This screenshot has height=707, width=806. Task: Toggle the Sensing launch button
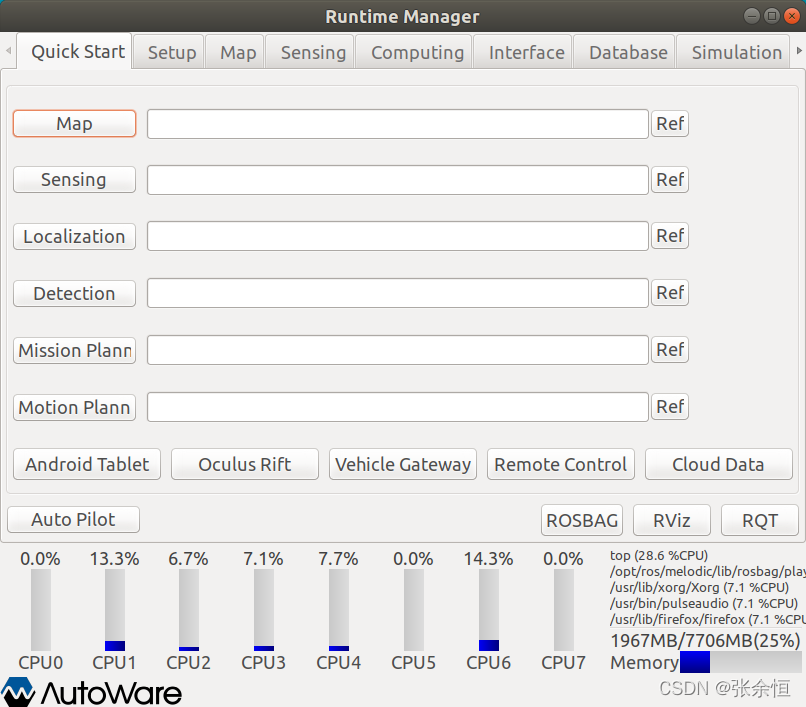[74, 179]
